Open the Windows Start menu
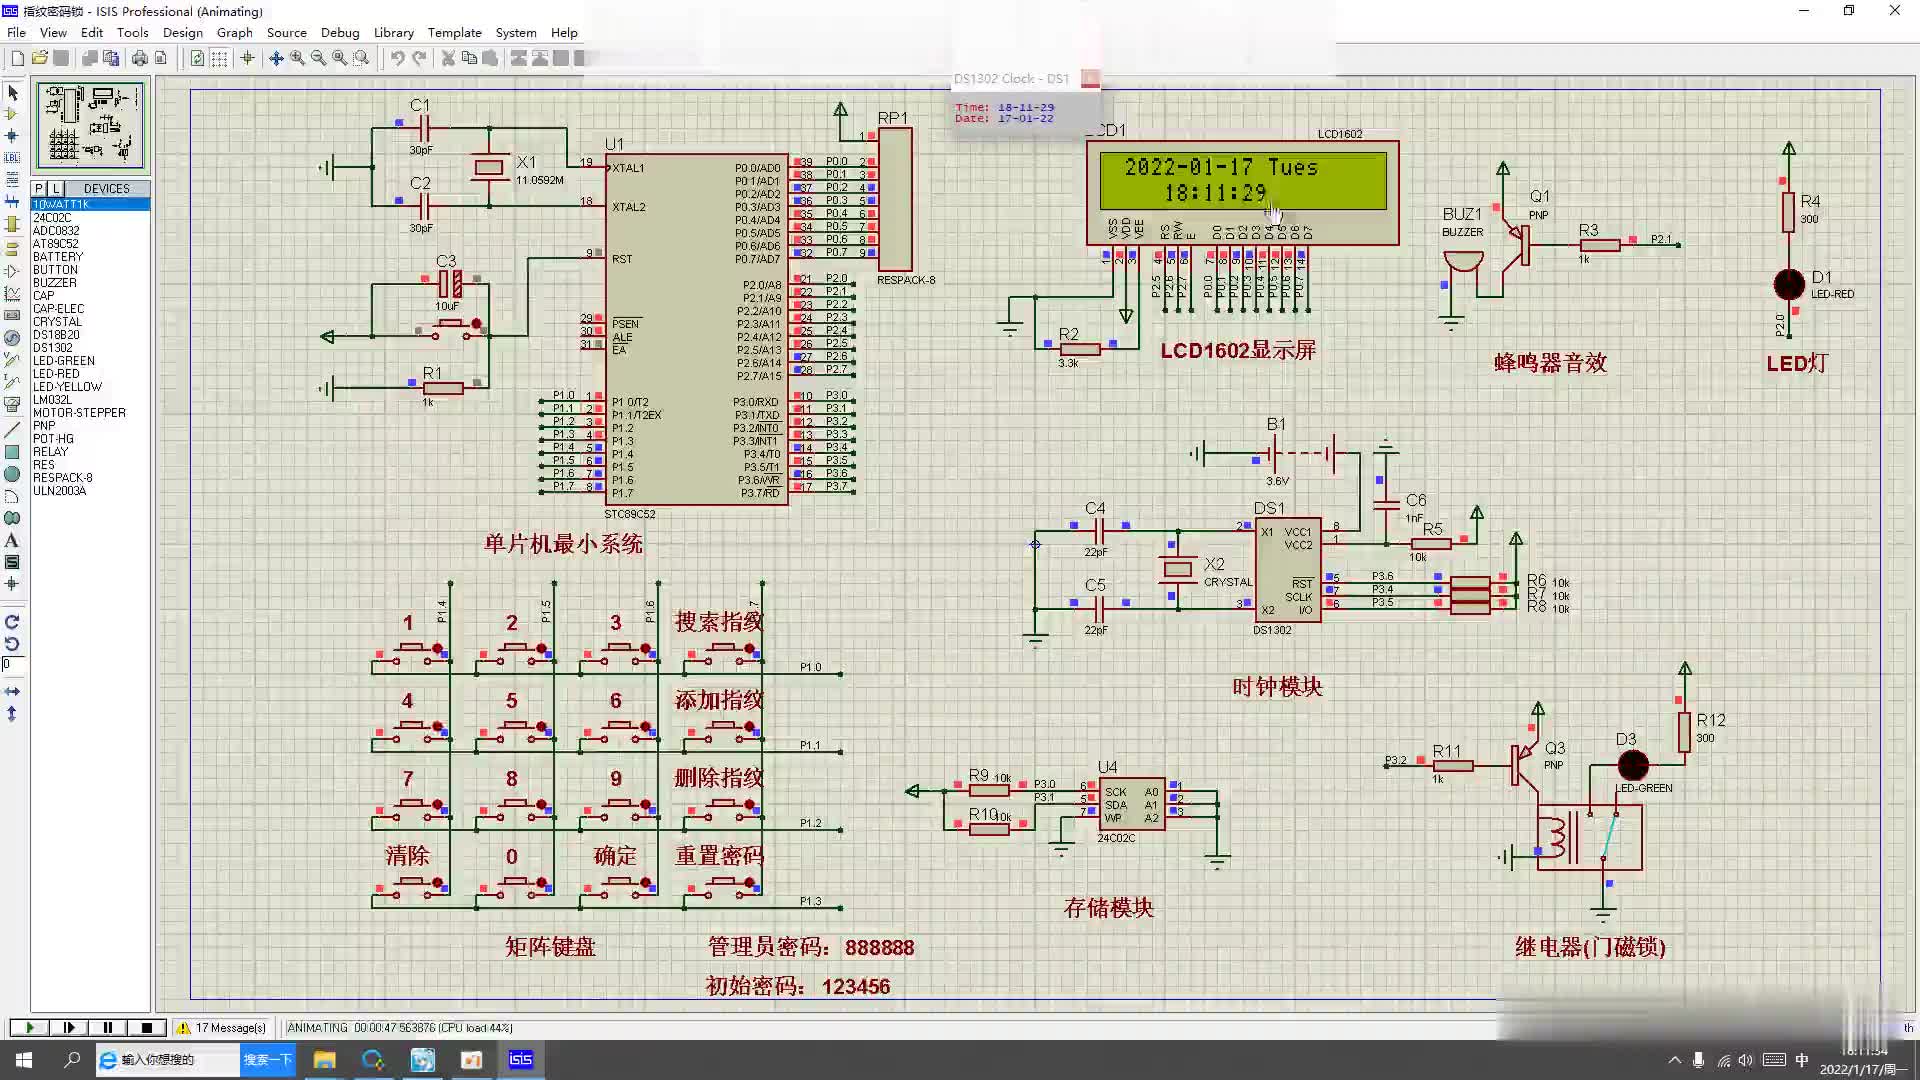This screenshot has height=1080, width=1920. coord(24,1059)
